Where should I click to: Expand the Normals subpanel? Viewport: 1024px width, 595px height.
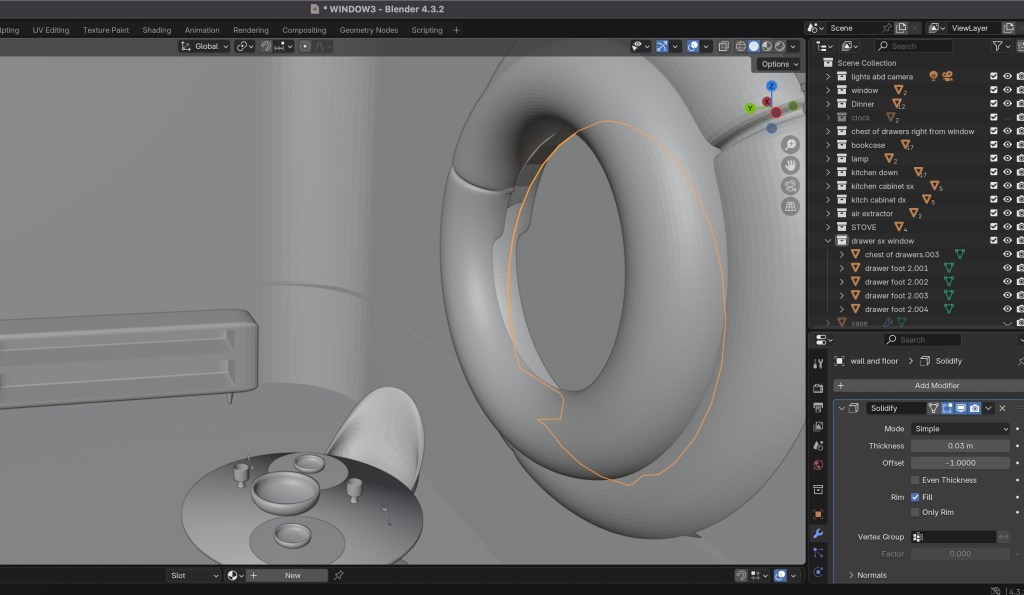851,575
